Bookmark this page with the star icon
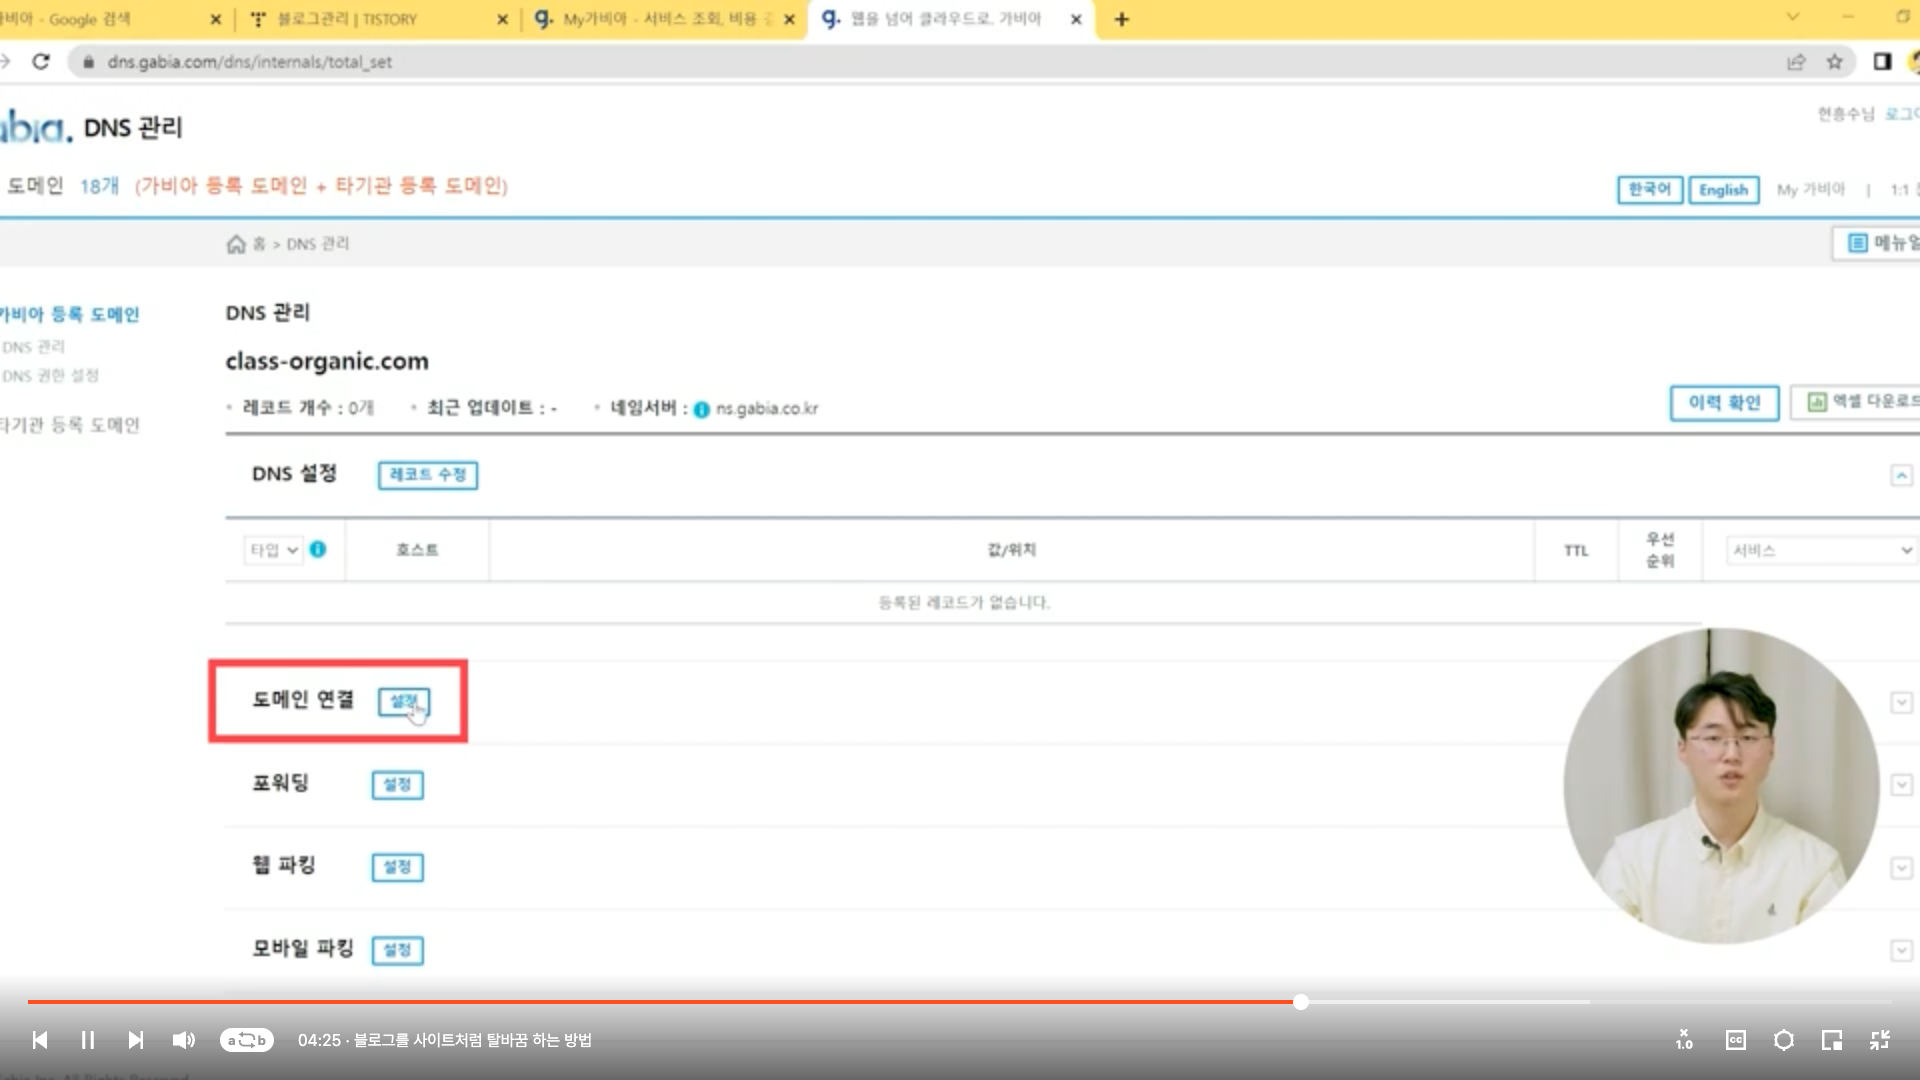Screen dimensions: 1920x1080 click(x=1834, y=62)
